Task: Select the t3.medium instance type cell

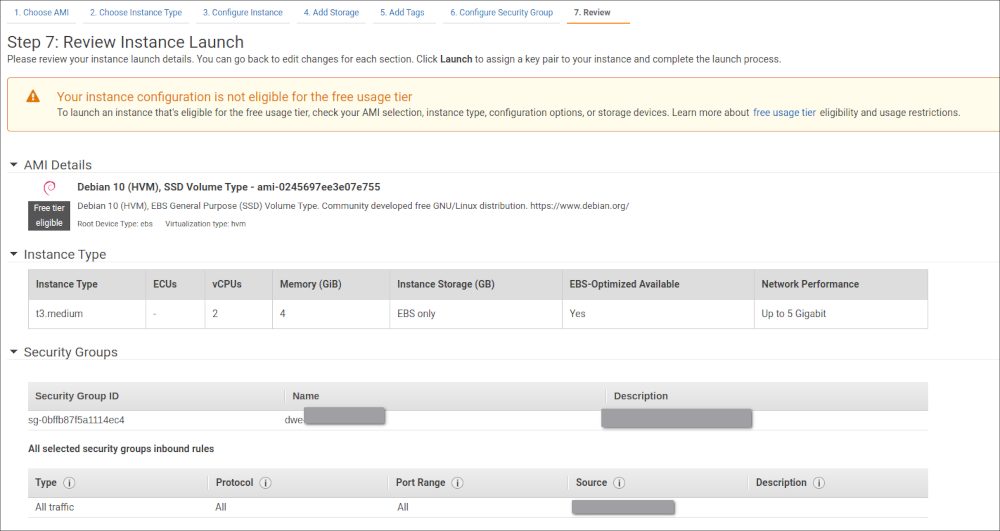Action: pyautogui.click(x=87, y=314)
